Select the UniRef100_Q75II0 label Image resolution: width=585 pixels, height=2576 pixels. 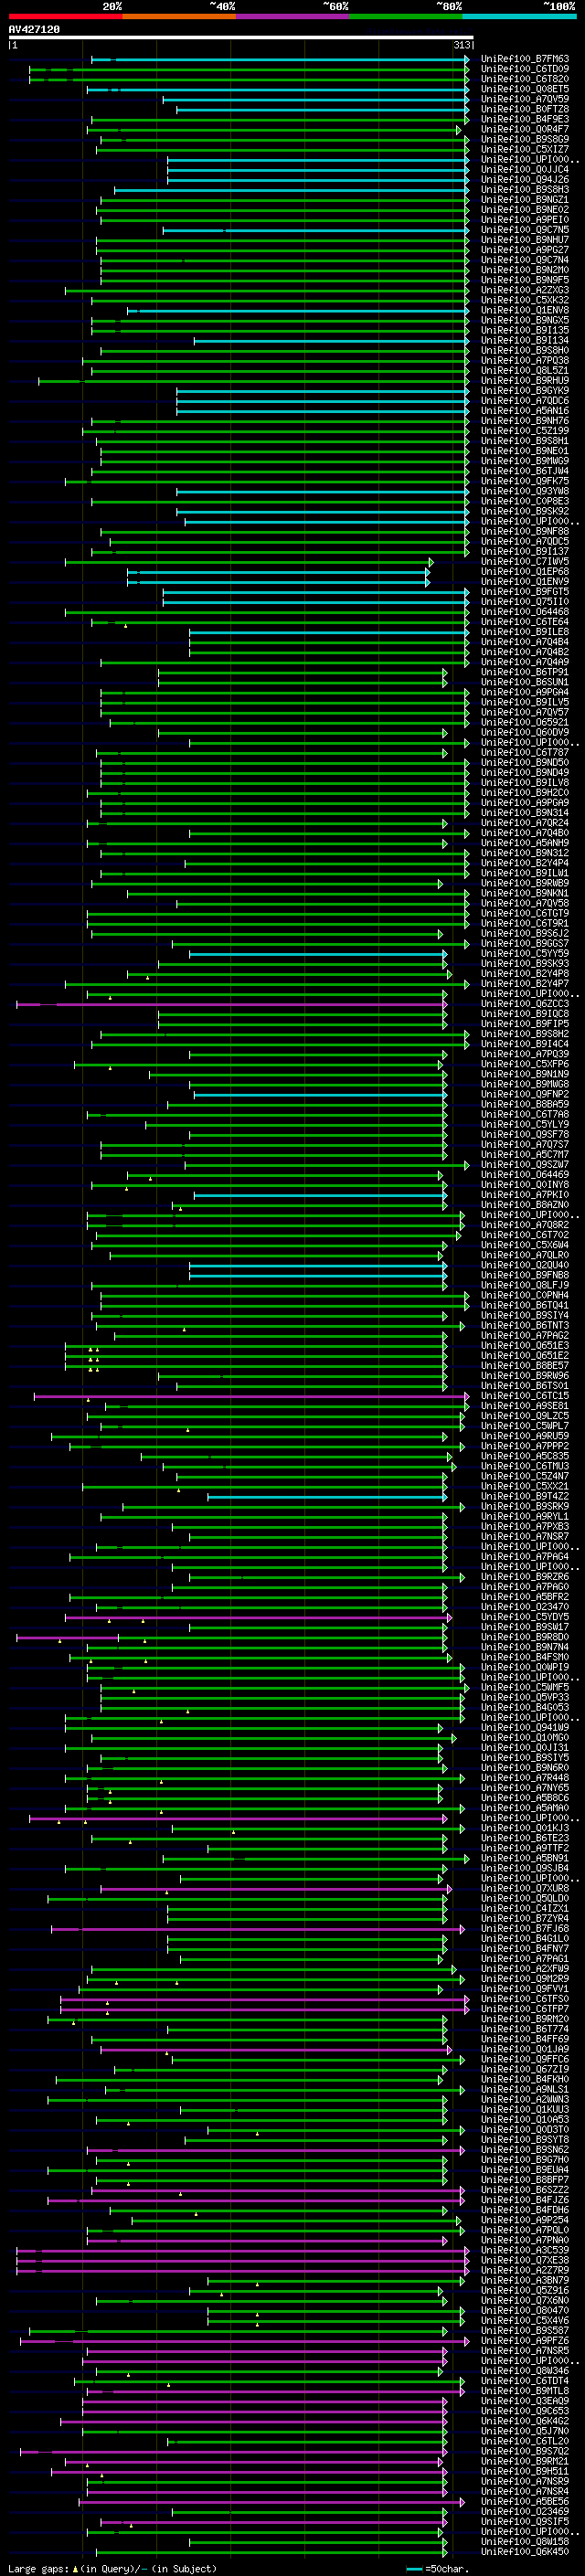(525, 601)
